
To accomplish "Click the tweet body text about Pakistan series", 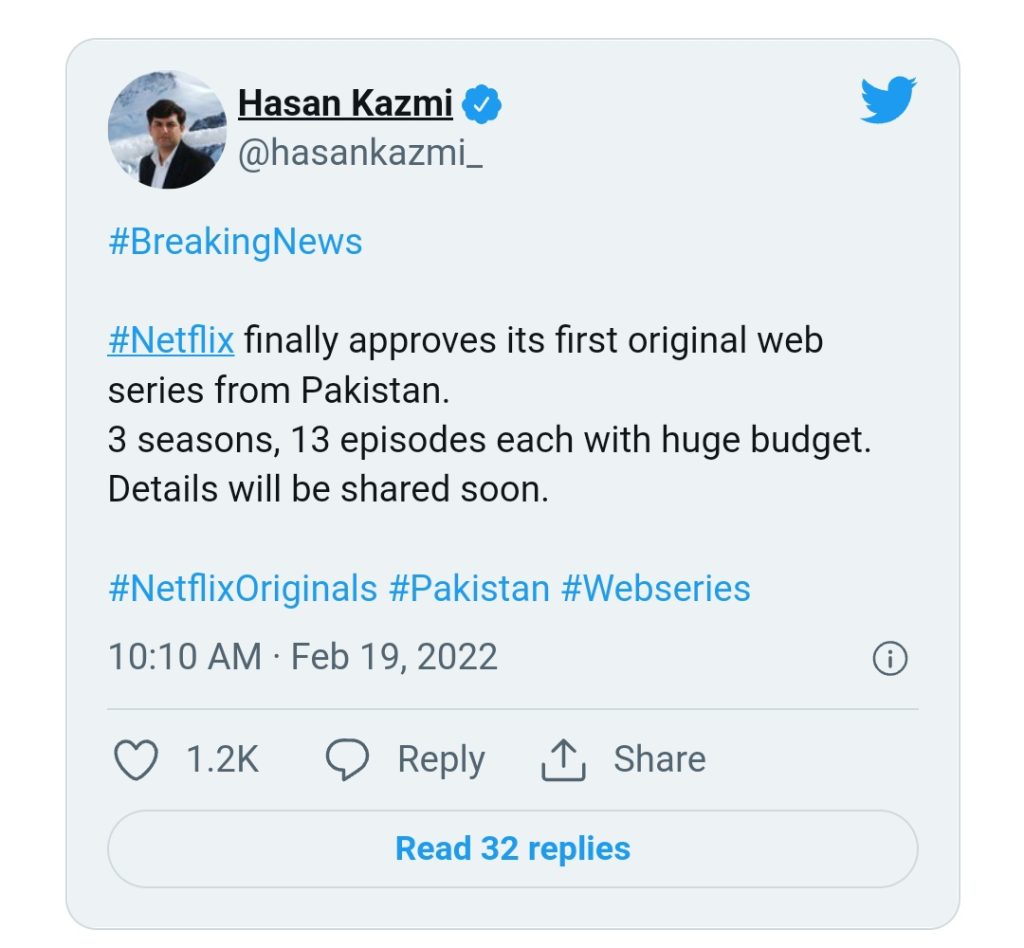I will (x=489, y=440).
